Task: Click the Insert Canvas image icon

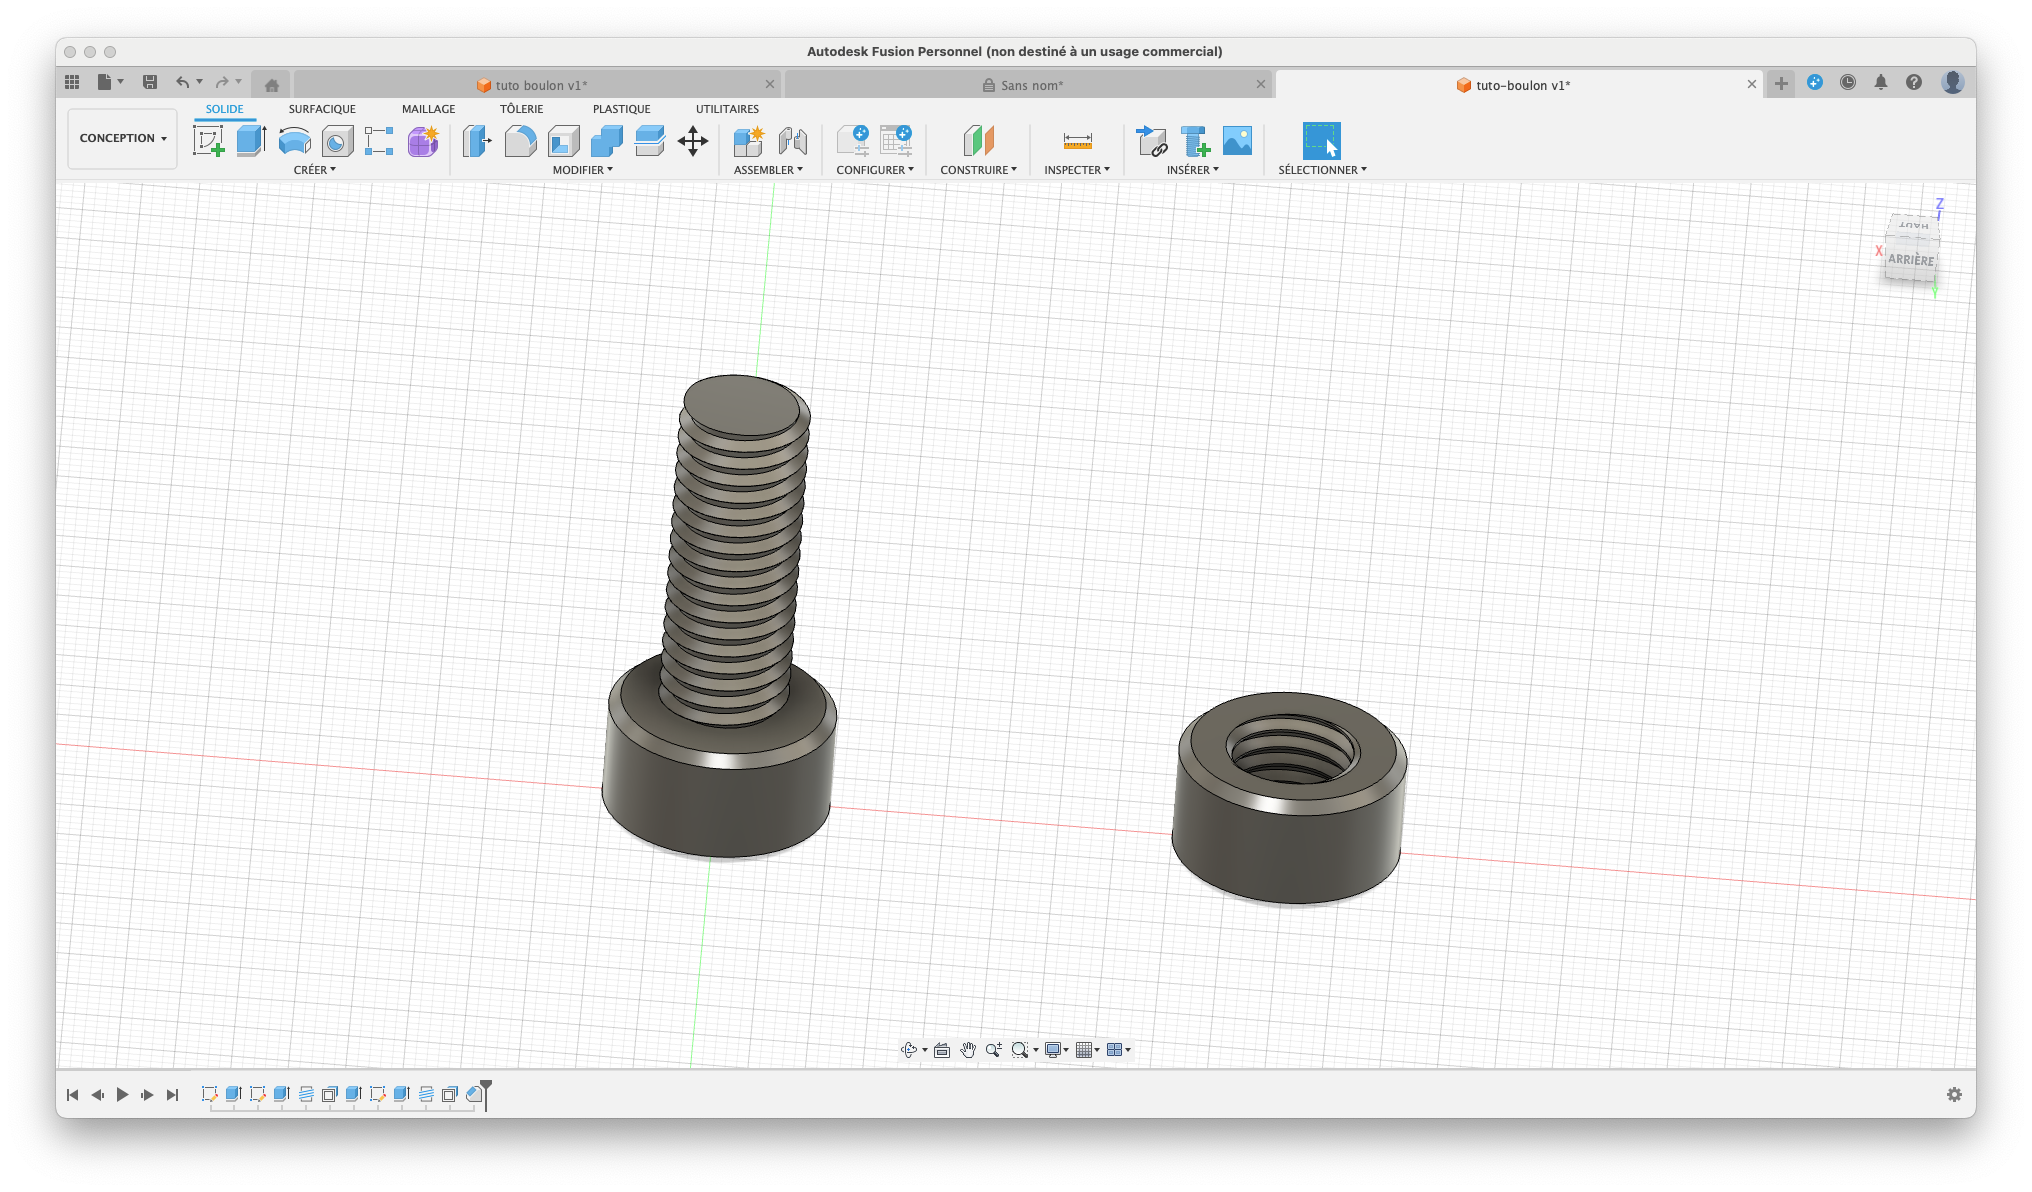Action: pyautogui.click(x=1237, y=141)
